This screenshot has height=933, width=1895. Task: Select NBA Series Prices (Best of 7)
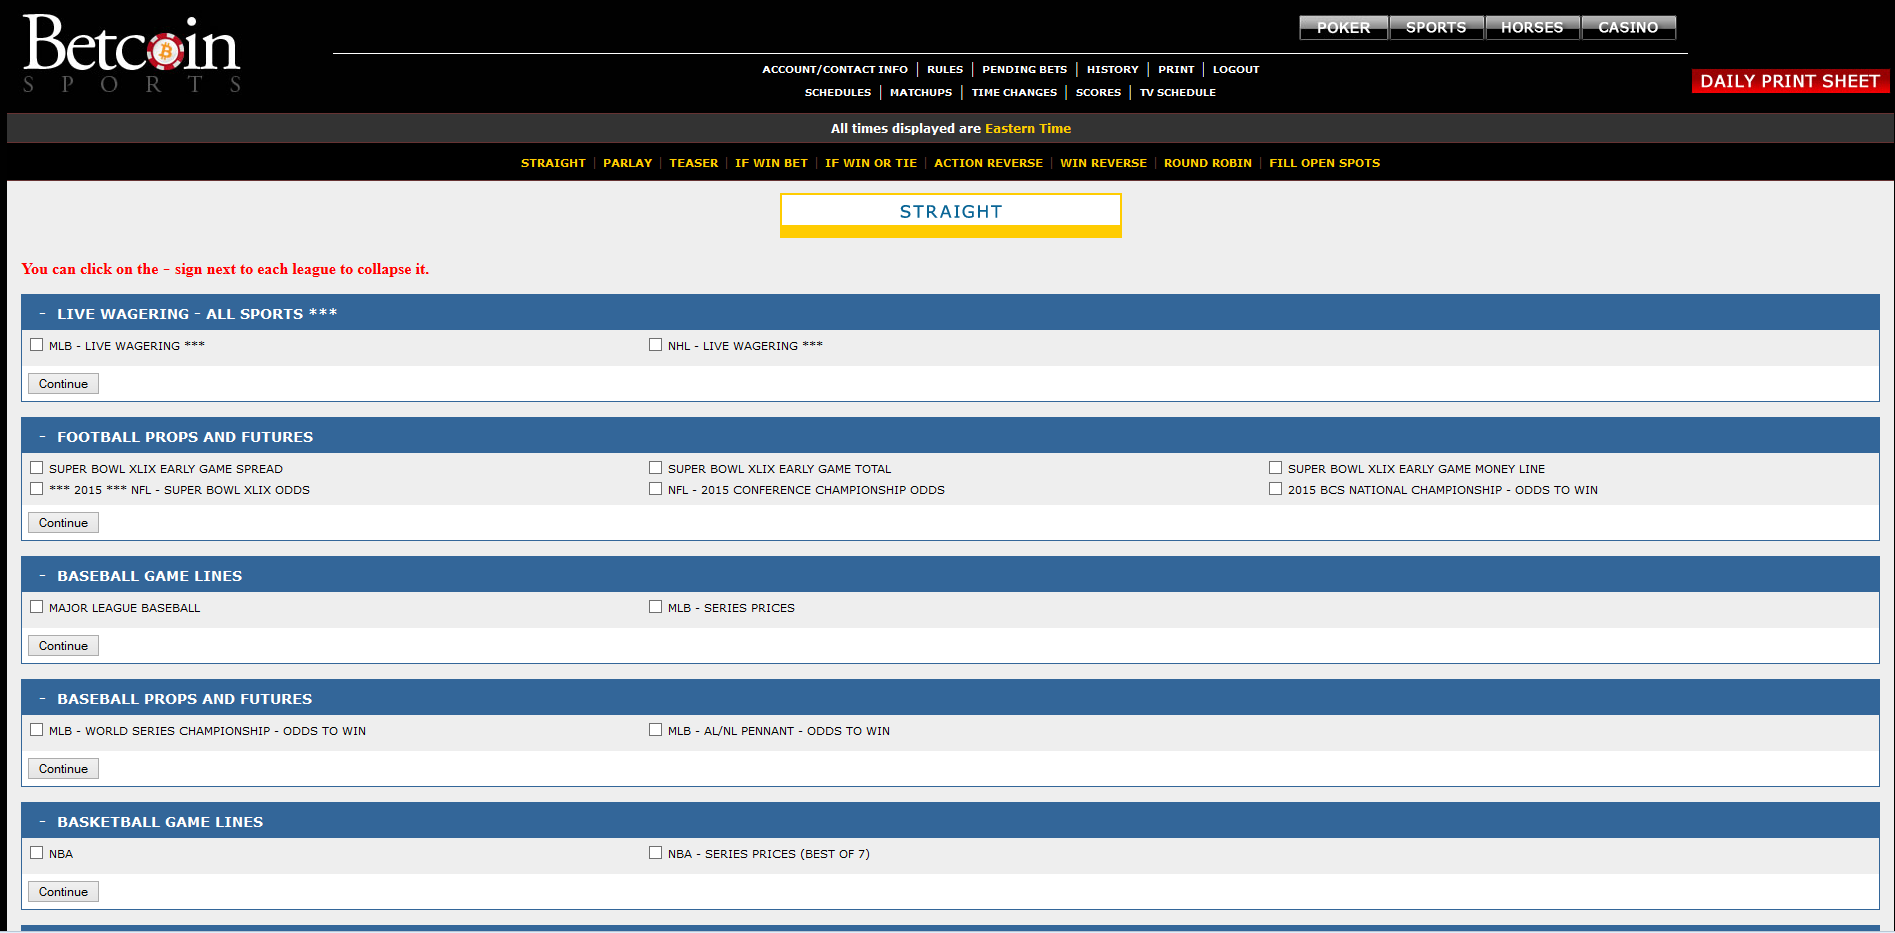click(x=656, y=853)
